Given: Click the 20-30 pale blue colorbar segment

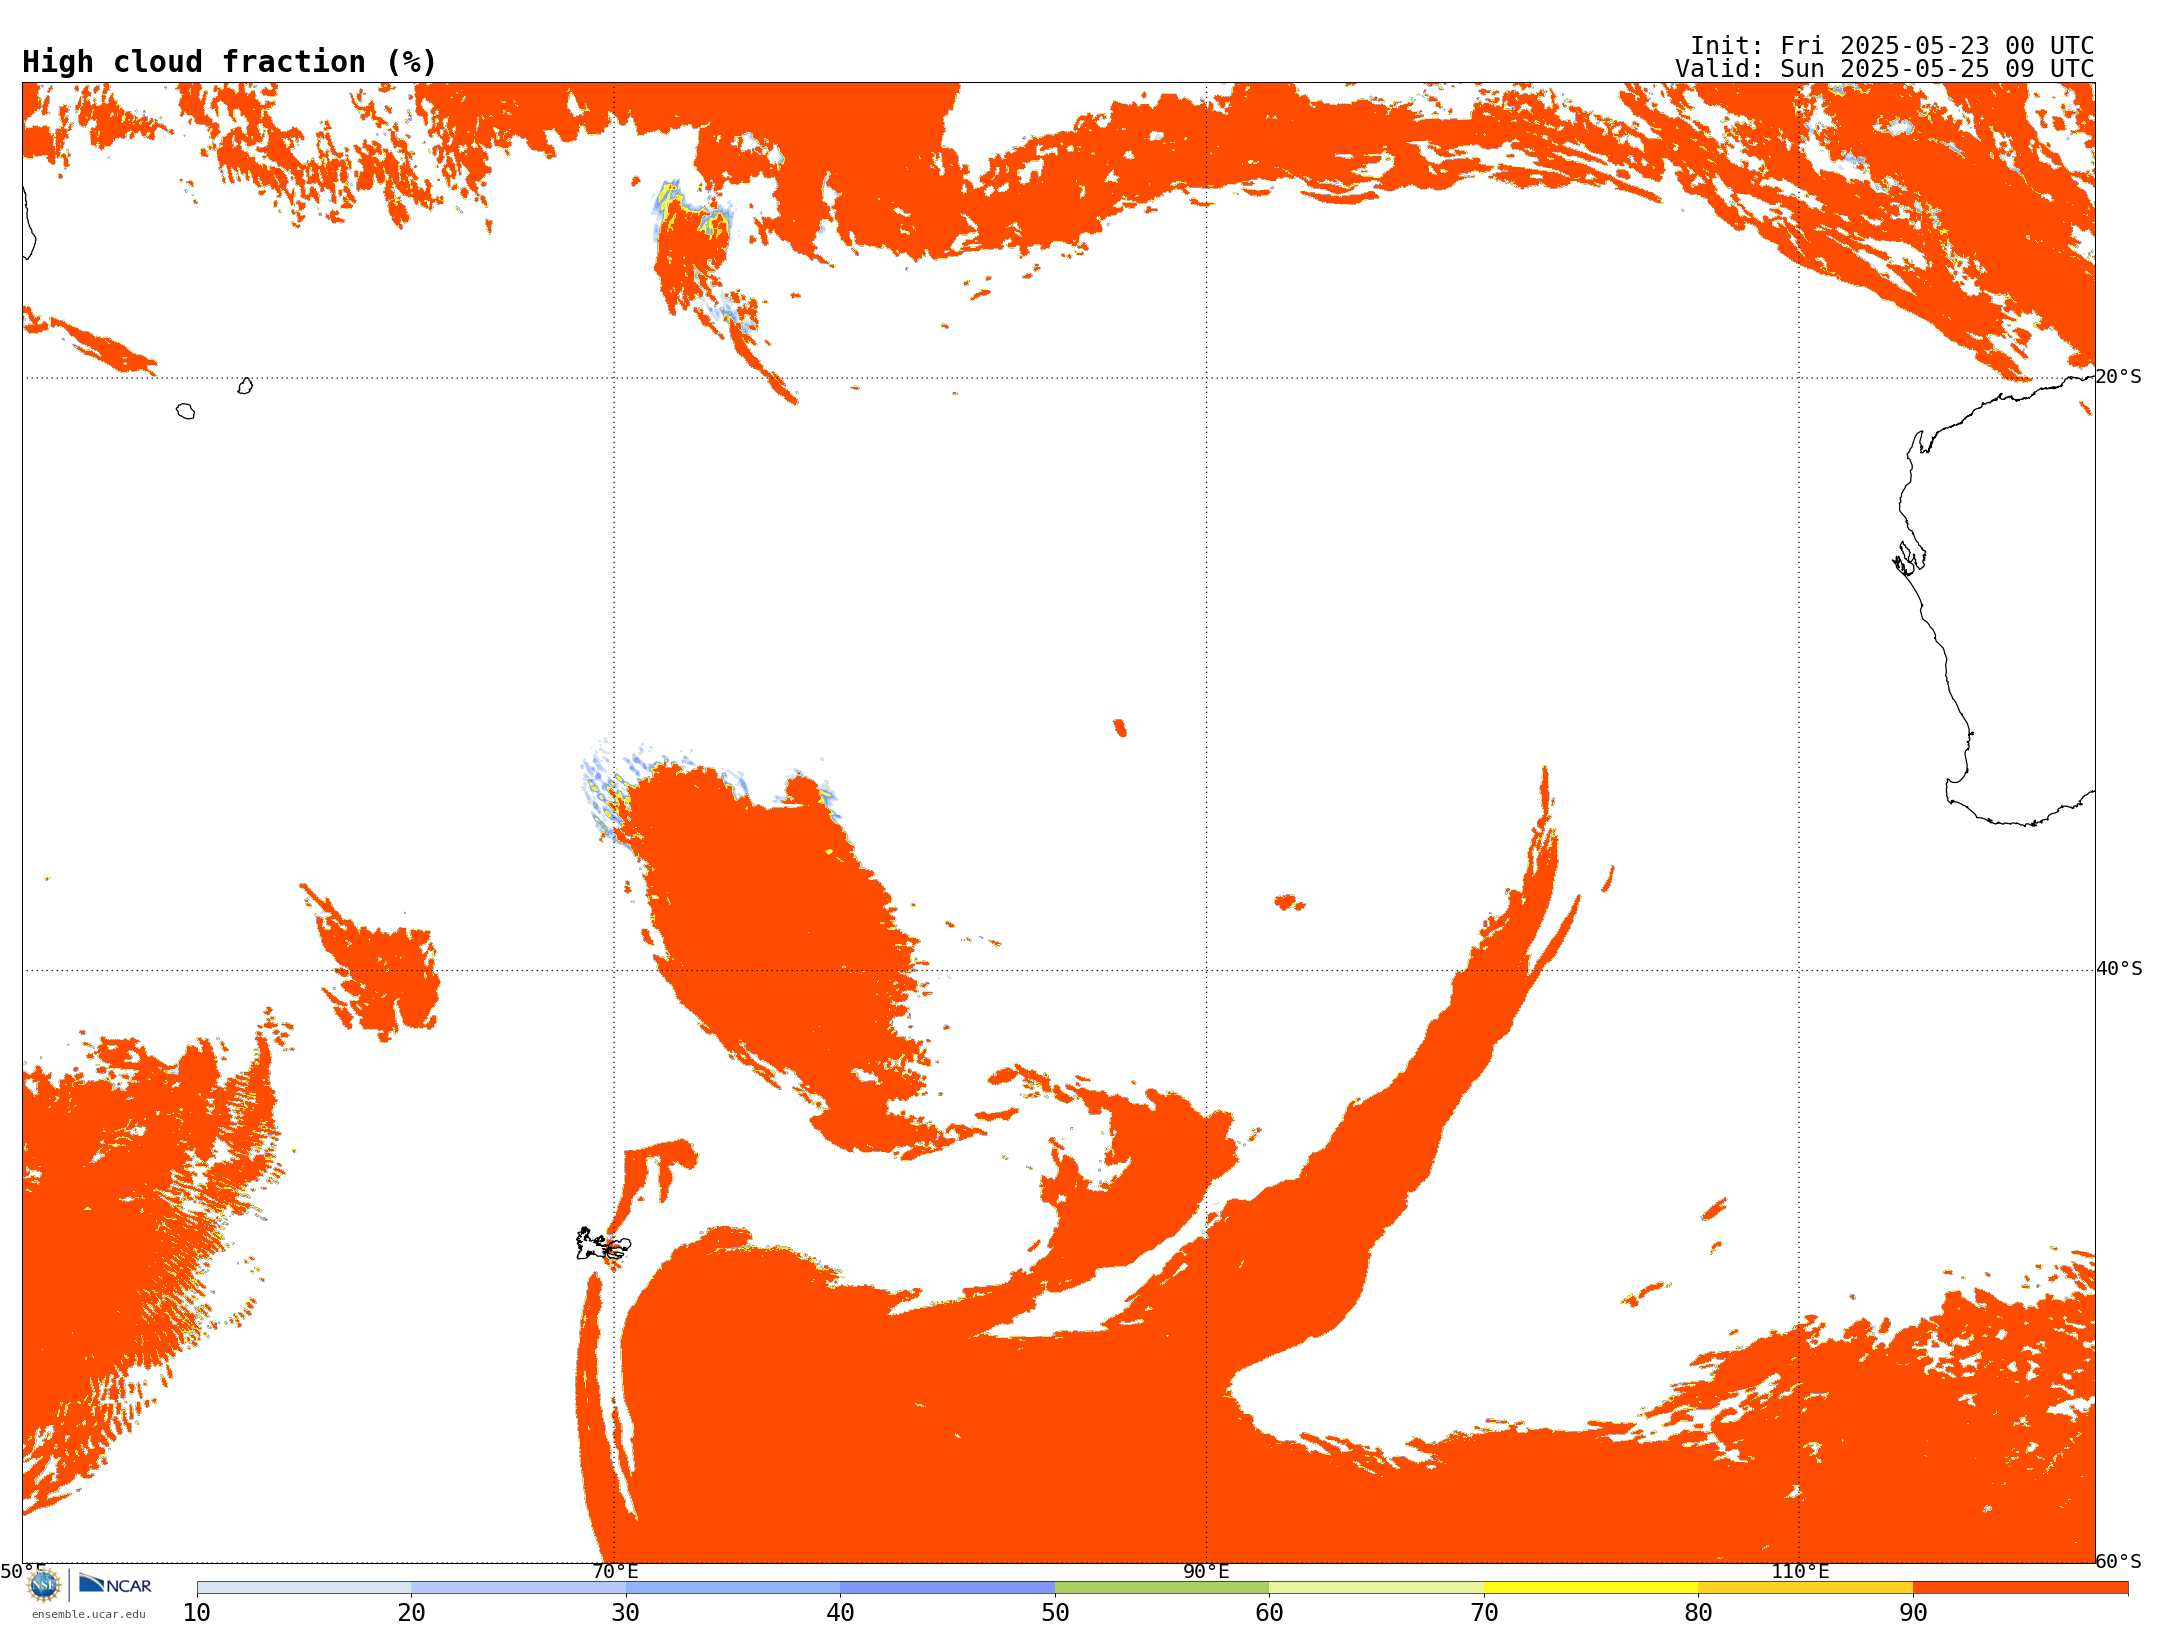Looking at the screenshot, I should pos(518,1588).
